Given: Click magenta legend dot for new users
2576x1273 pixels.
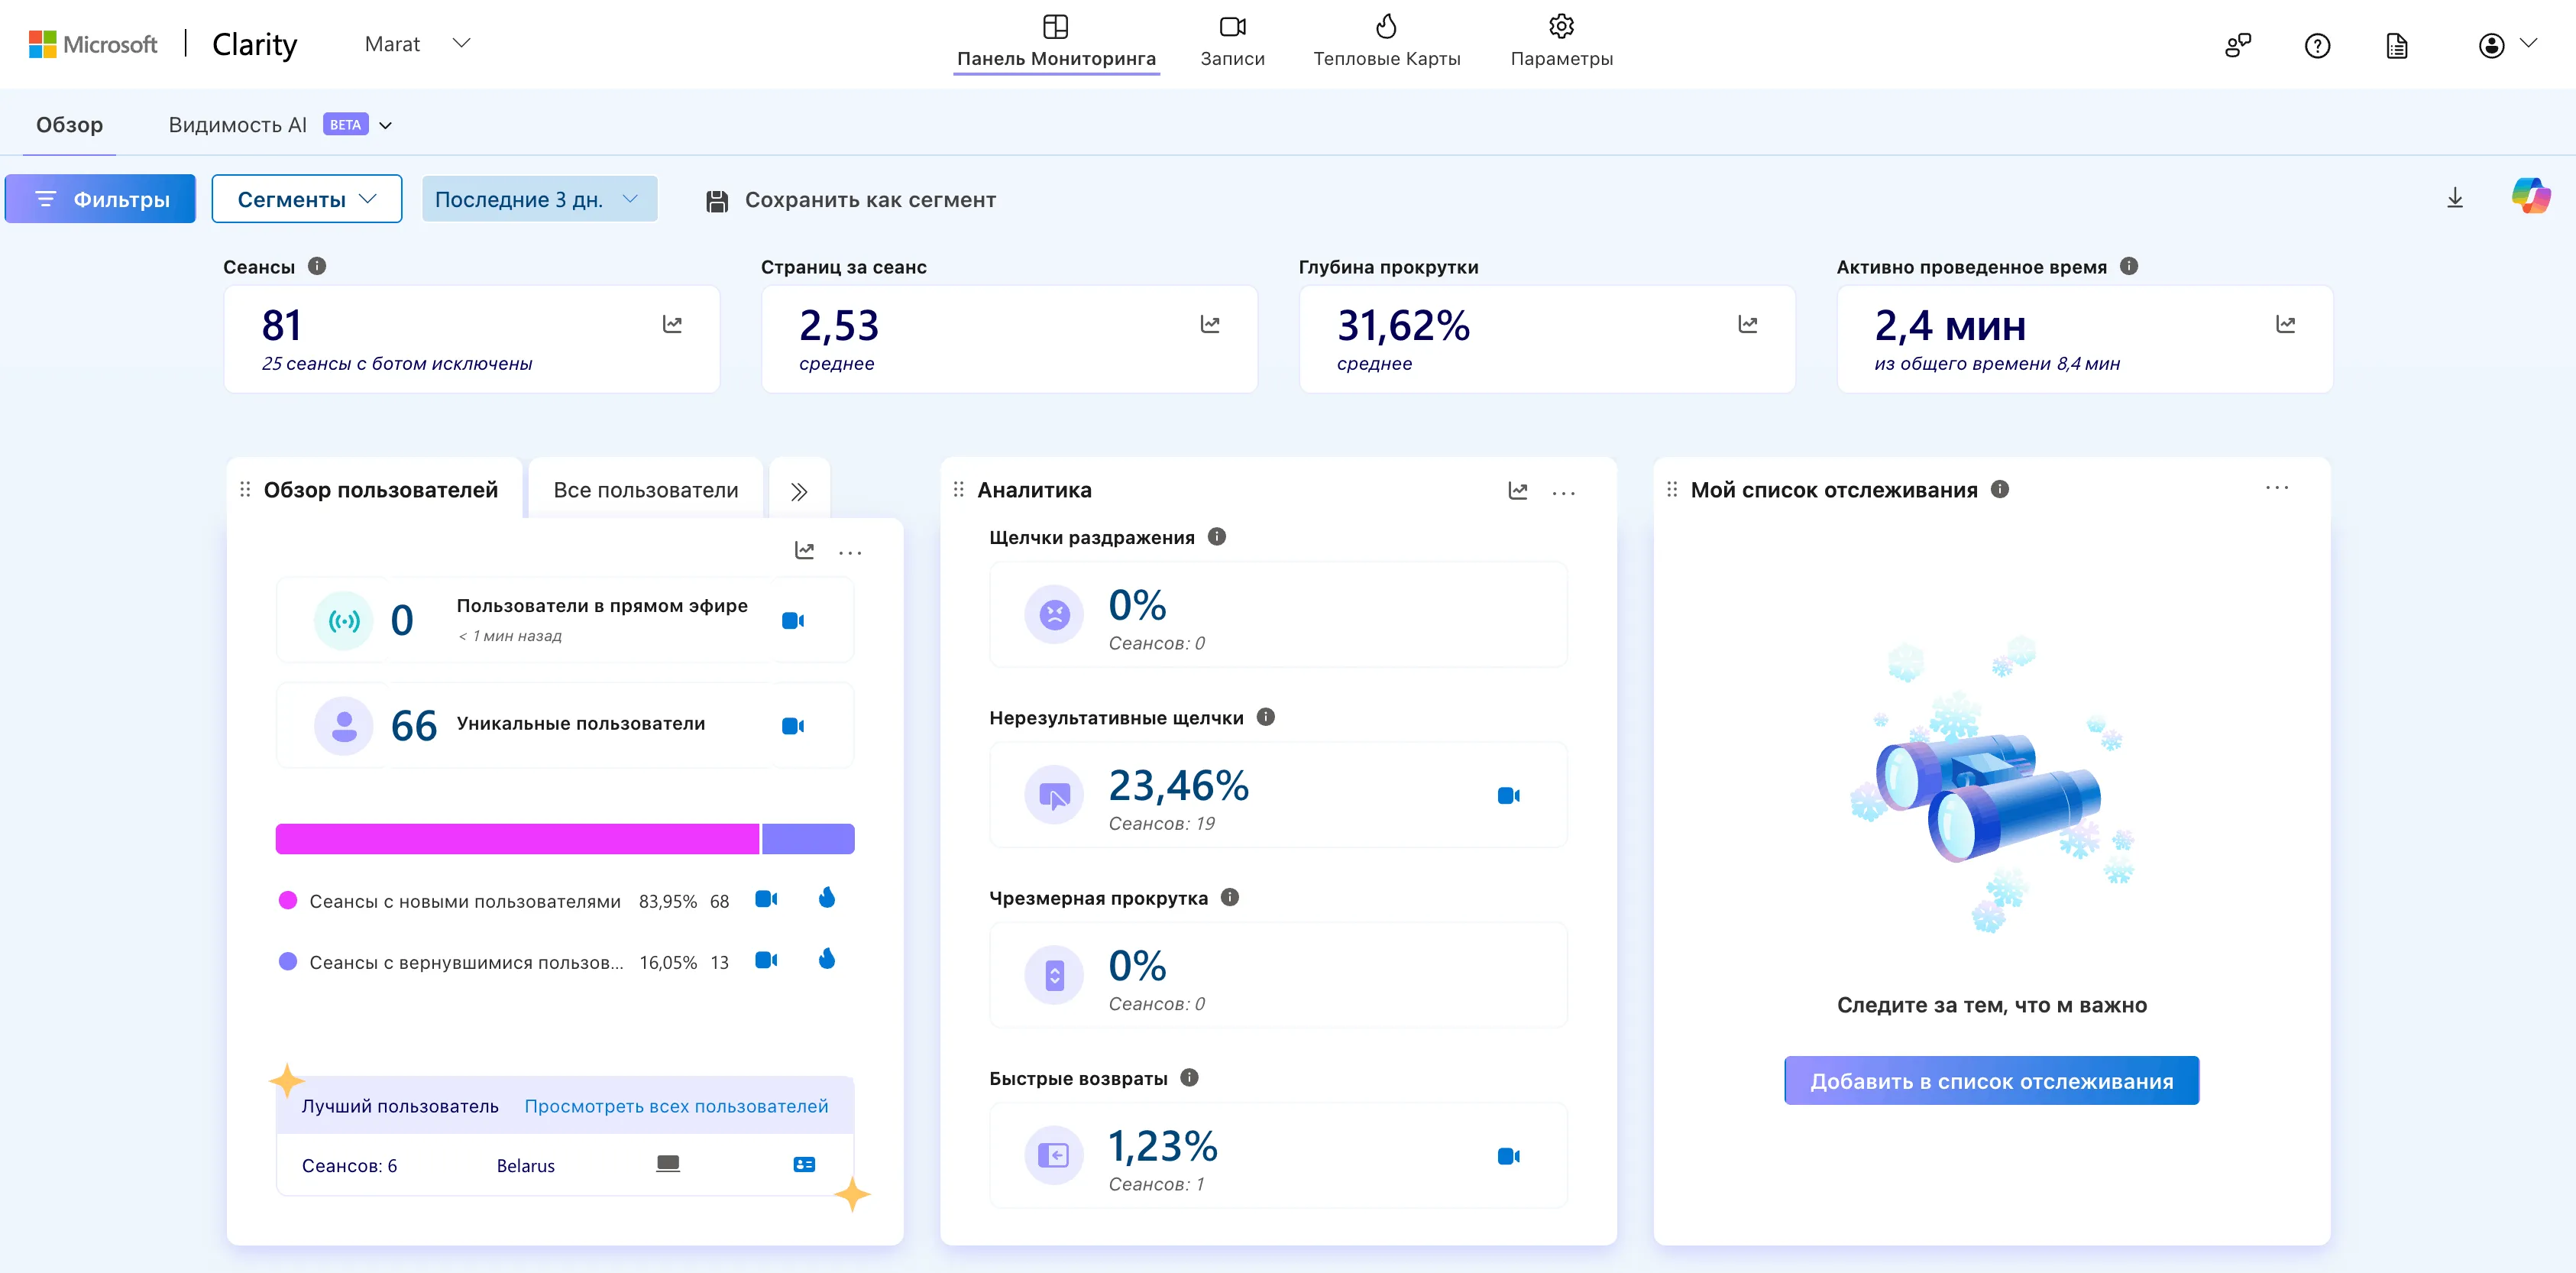Looking at the screenshot, I should (x=288, y=901).
